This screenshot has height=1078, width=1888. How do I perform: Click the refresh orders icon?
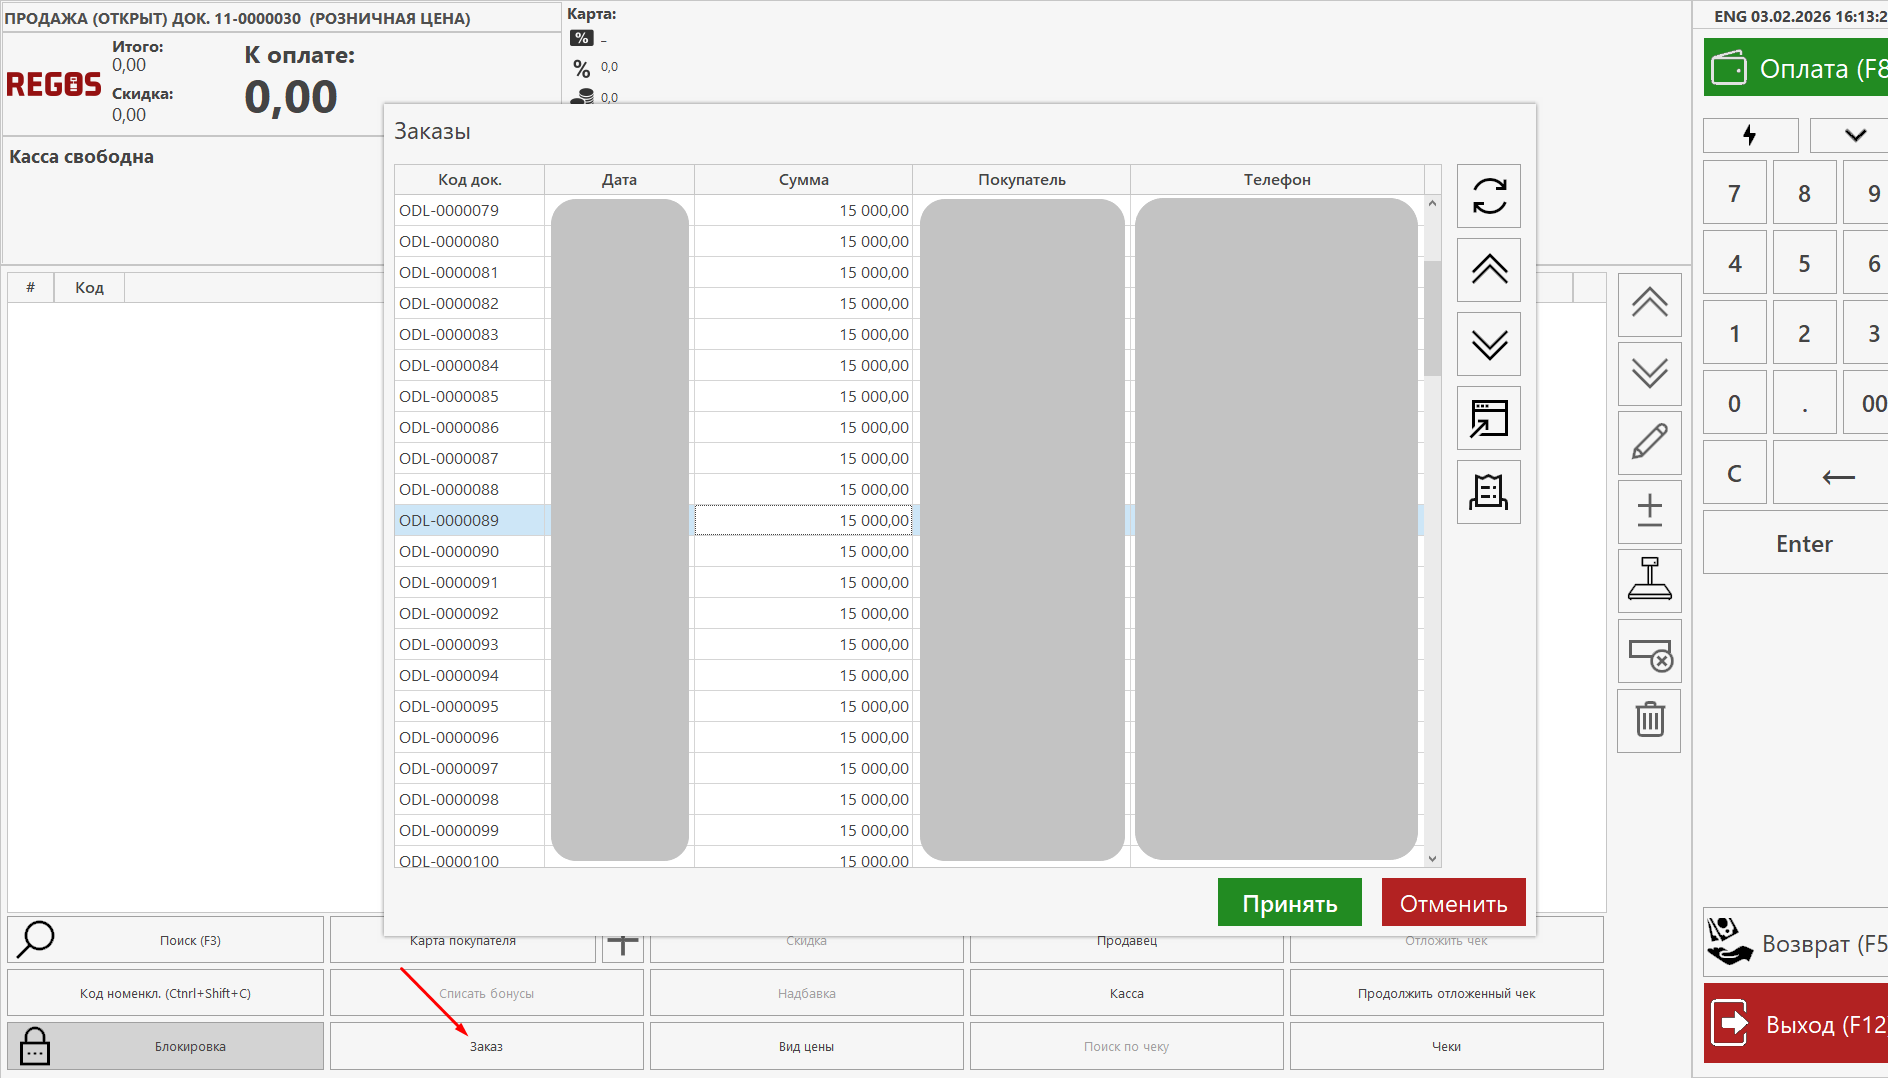point(1488,196)
